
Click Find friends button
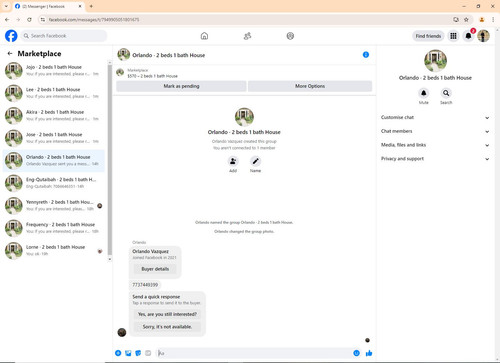pyautogui.click(x=428, y=36)
